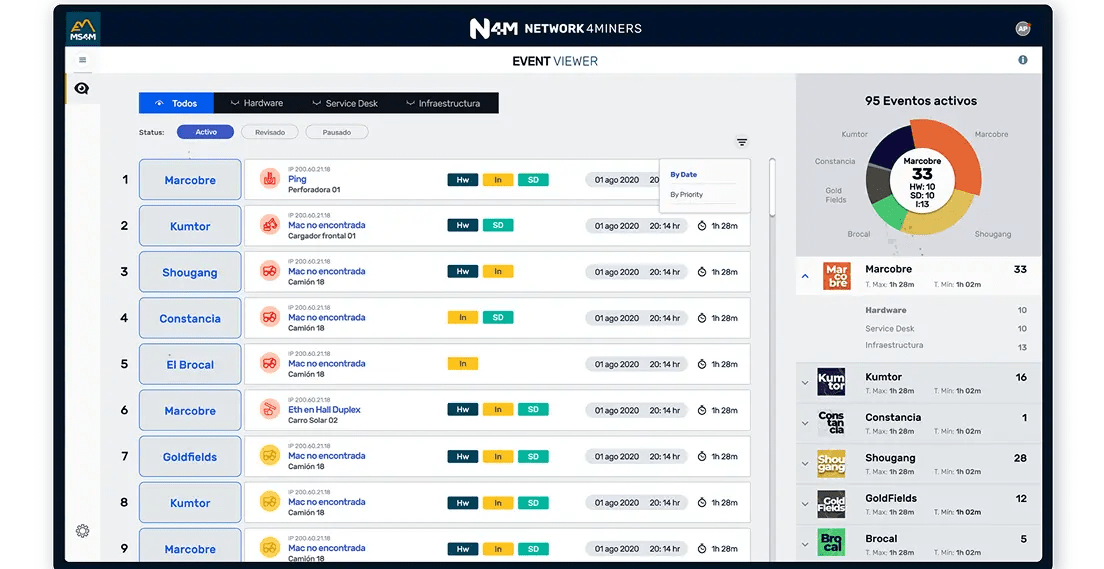Click the Marcobre logo thumbnail
This screenshot has width=1104, height=569.
click(836, 276)
